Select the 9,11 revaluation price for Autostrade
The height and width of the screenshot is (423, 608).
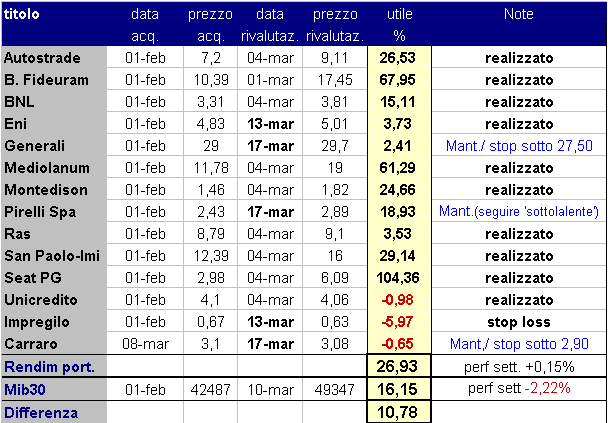point(335,58)
